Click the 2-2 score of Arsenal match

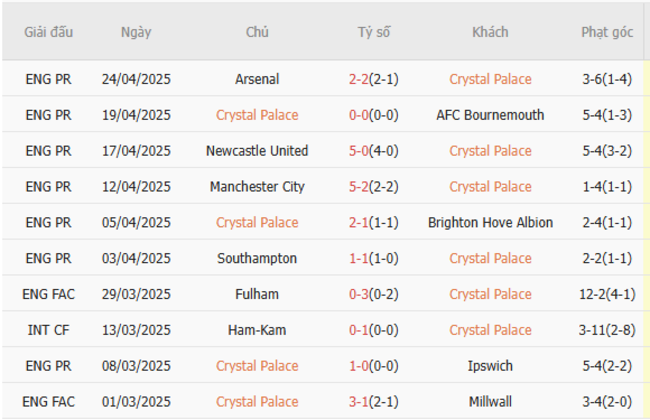tap(360, 79)
